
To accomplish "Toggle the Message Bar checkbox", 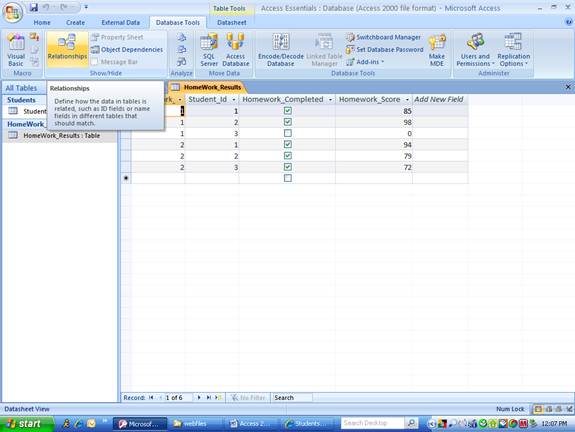I will point(95,62).
